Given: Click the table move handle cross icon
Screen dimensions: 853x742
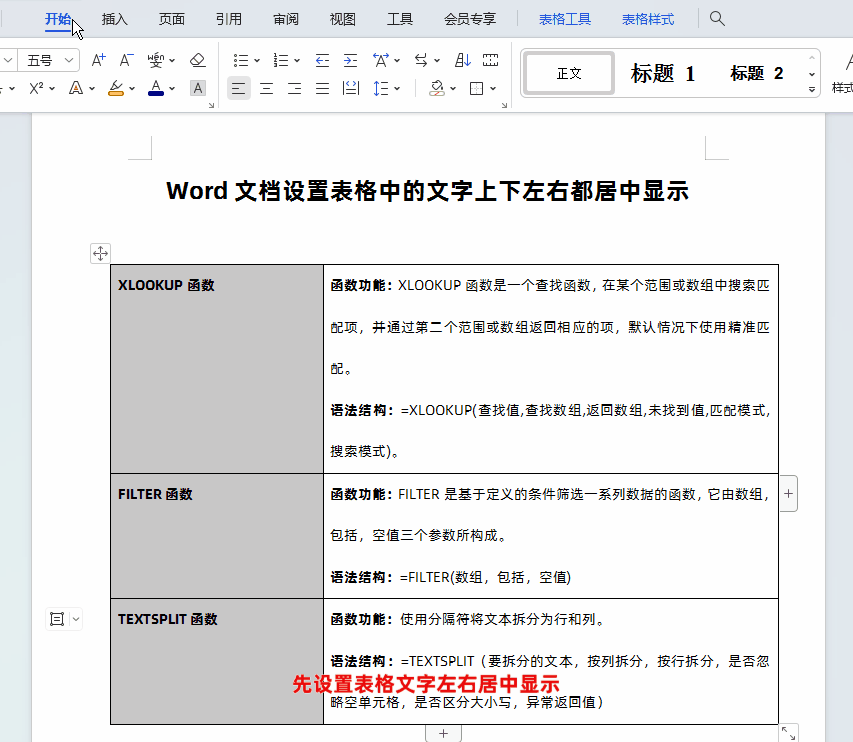Looking at the screenshot, I should tap(100, 253).
